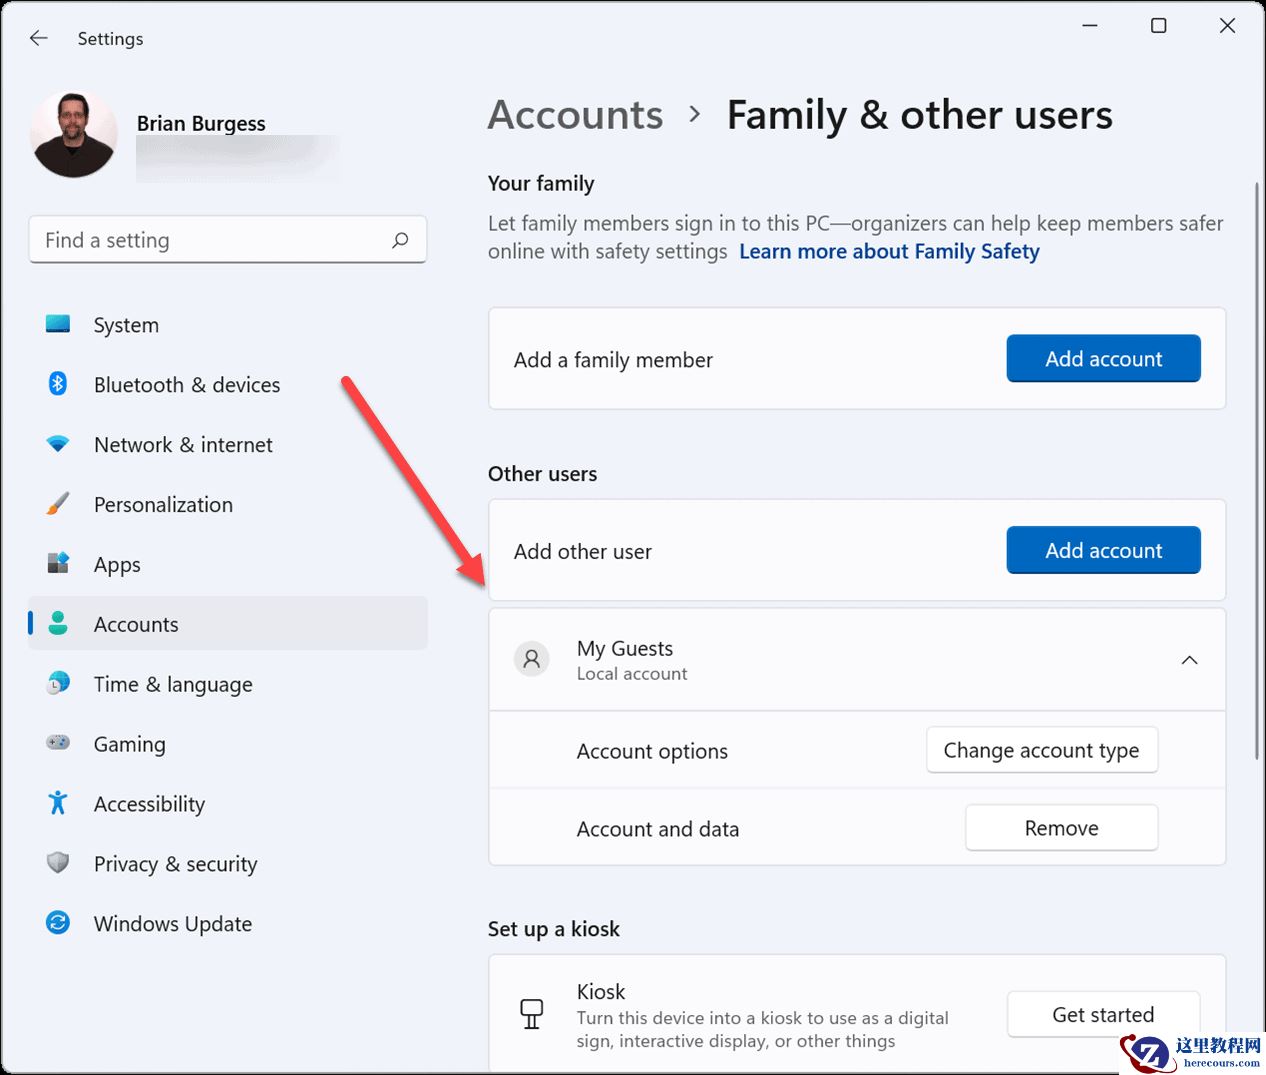
Task: Click the back arrow in Settings
Action: pos(39,38)
